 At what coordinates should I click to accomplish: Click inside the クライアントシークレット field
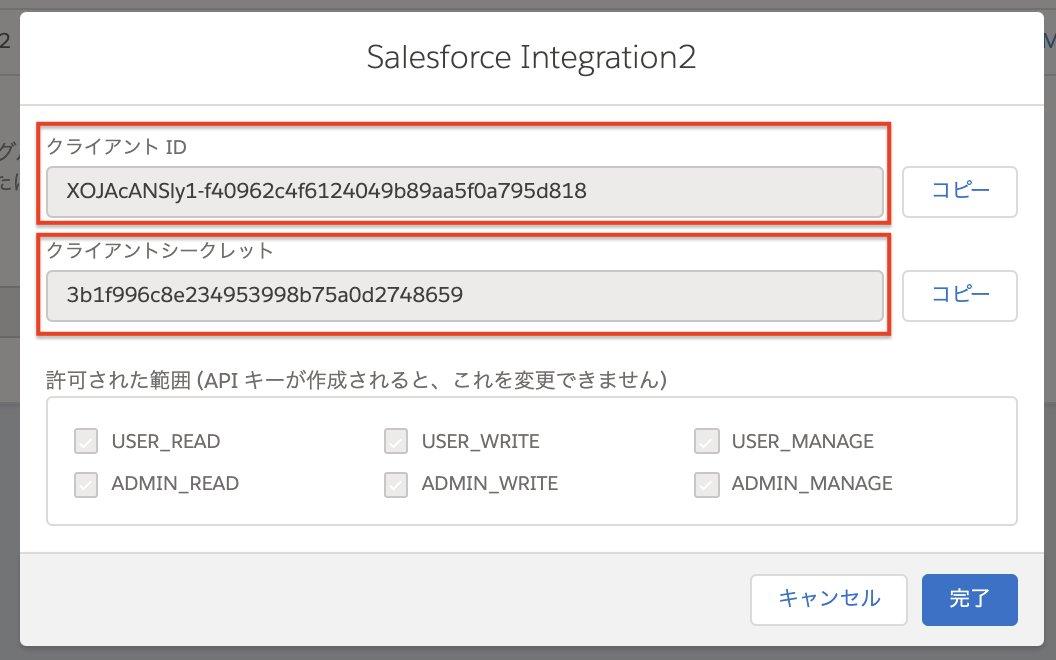click(x=465, y=295)
